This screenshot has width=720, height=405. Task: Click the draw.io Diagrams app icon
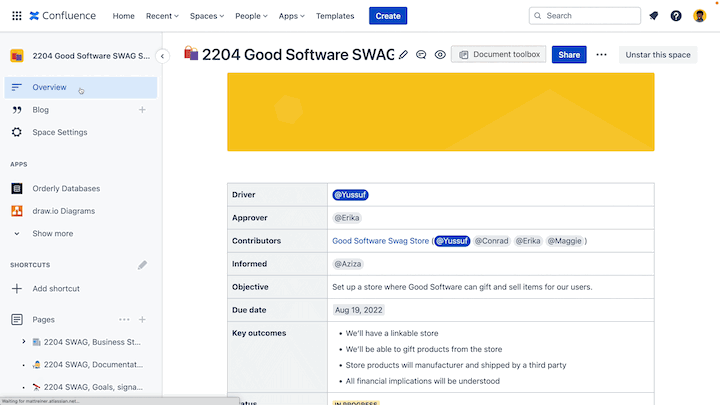pos(17,211)
